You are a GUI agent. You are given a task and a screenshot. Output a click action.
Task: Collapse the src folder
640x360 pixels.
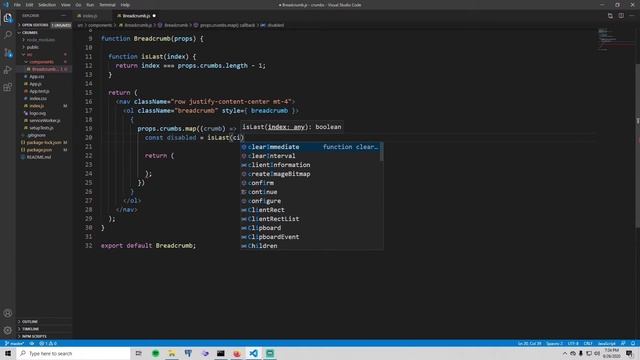(44, 55)
